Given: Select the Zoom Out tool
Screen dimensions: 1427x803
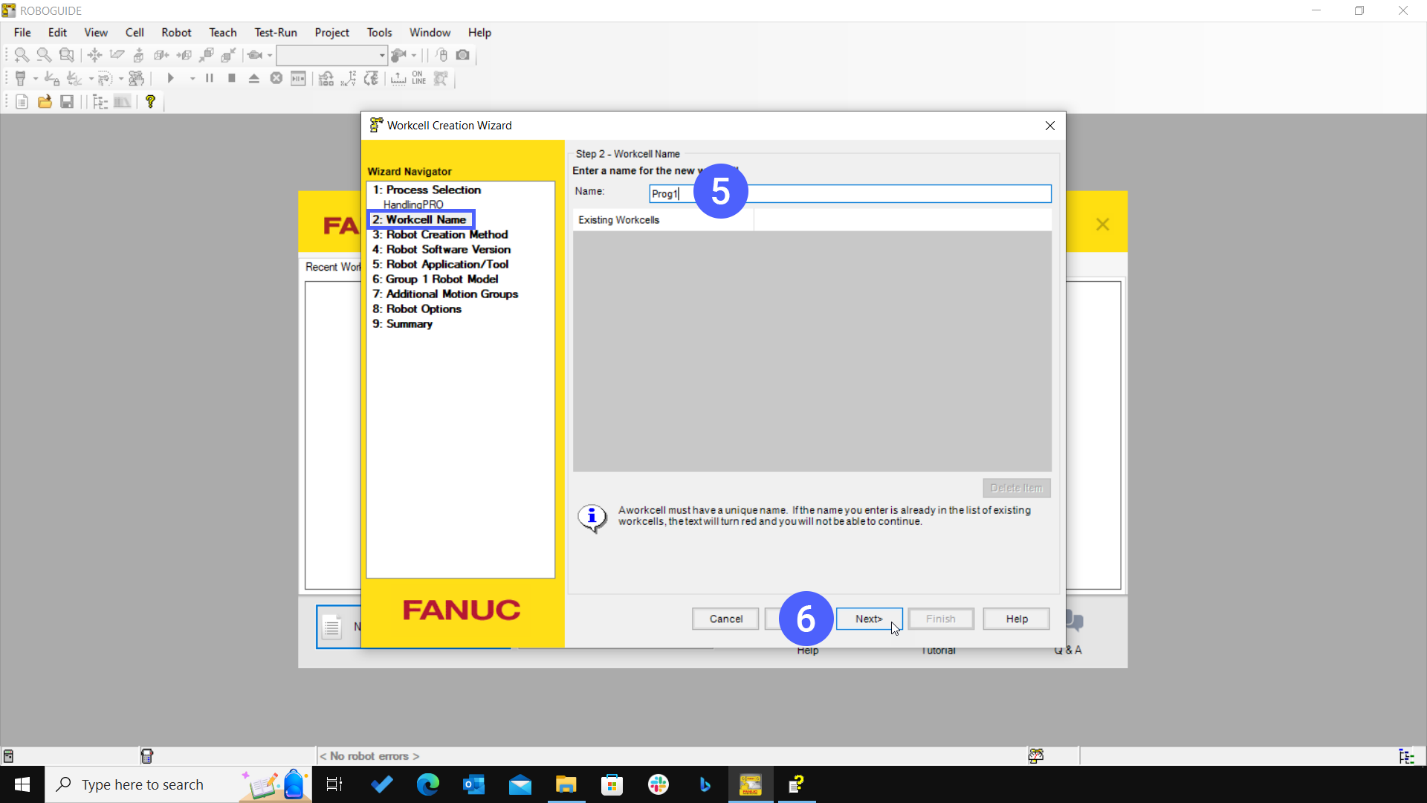Looking at the screenshot, I should [x=43, y=55].
